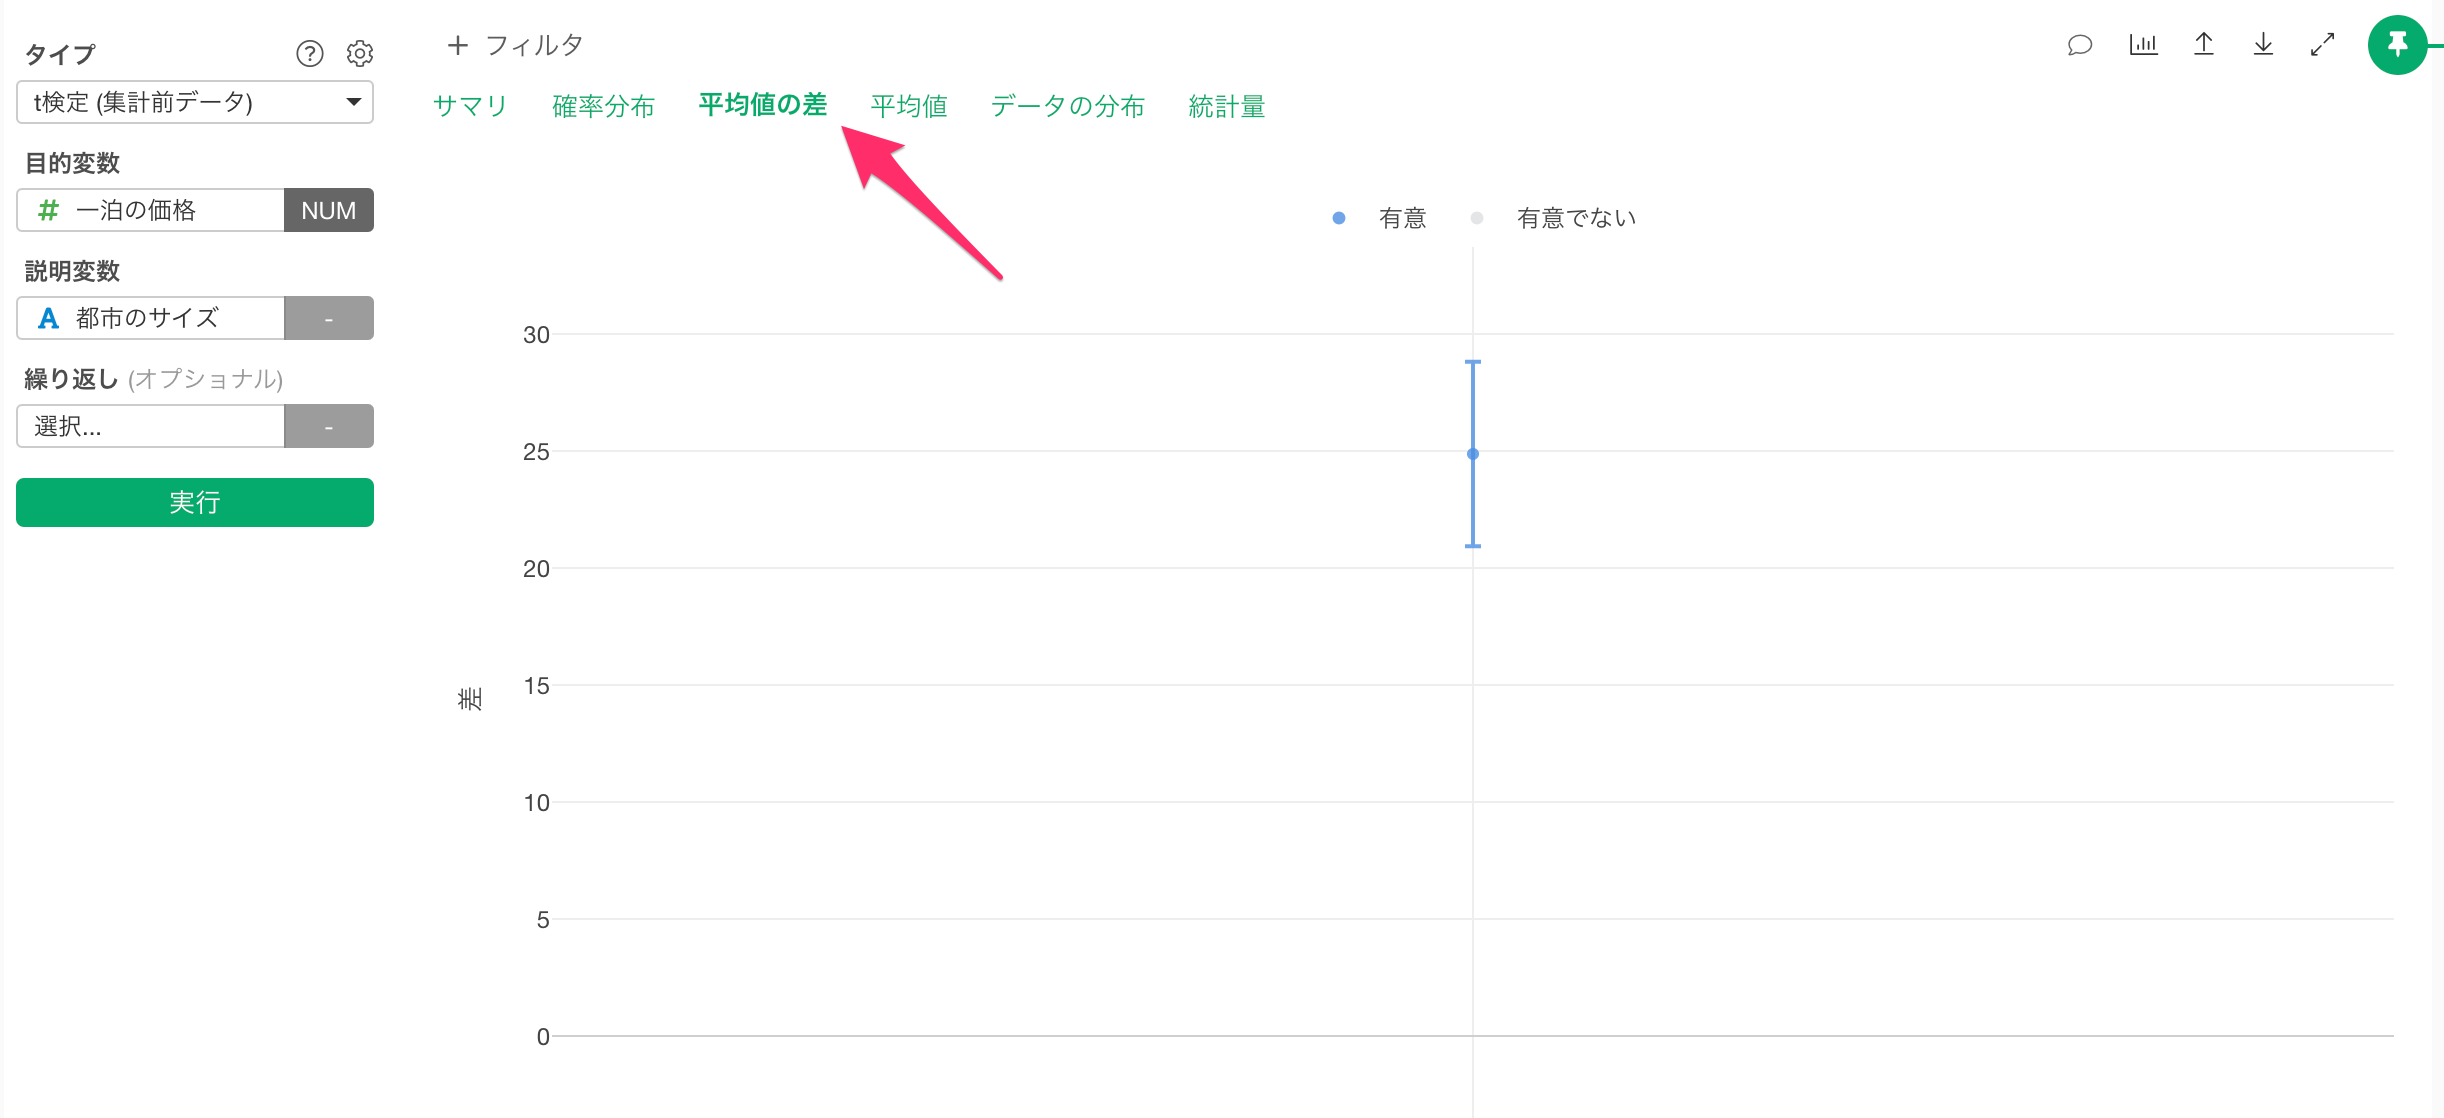The height and width of the screenshot is (1118, 2444).
Task: Click the y-axis label 30
Action: pos(536,335)
